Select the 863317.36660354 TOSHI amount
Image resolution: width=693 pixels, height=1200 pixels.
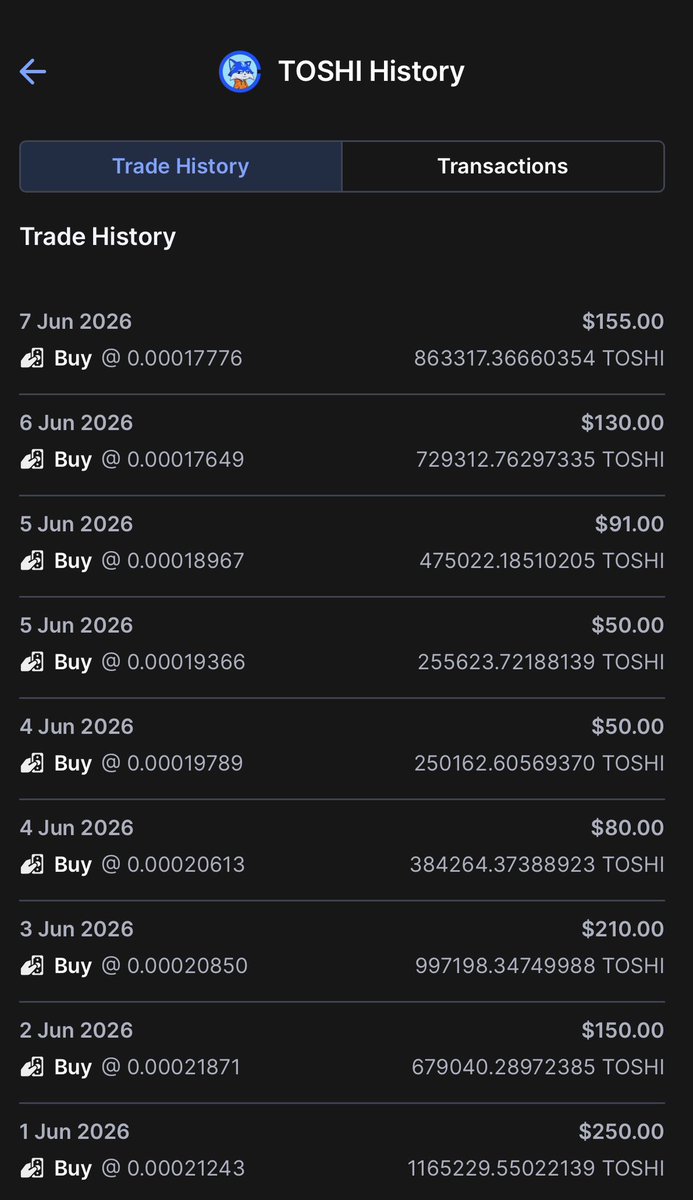point(539,358)
